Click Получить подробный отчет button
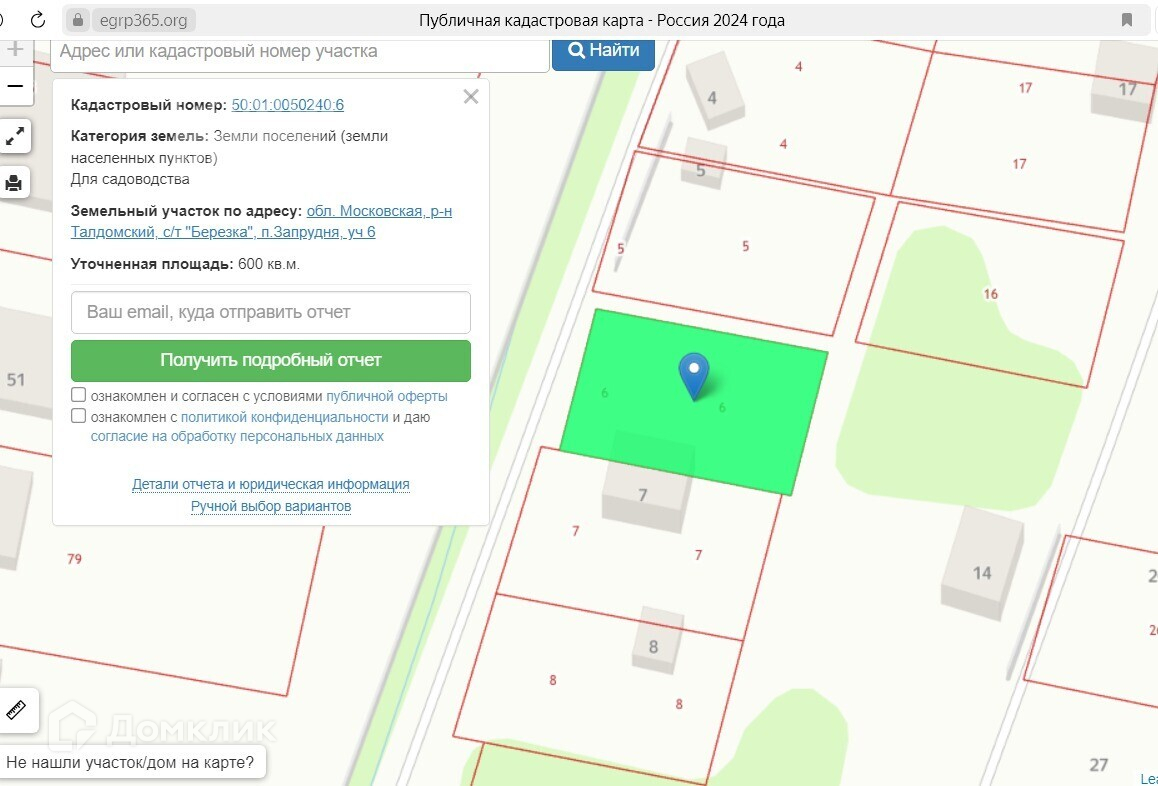This screenshot has width=1158, height=786. tap(271, 360)
